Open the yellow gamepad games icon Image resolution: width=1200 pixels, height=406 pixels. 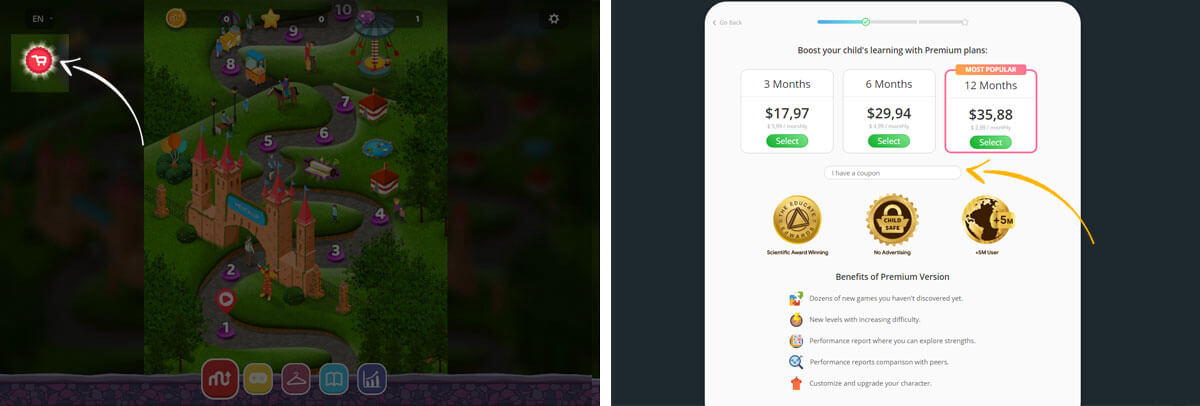pos(257,378)
